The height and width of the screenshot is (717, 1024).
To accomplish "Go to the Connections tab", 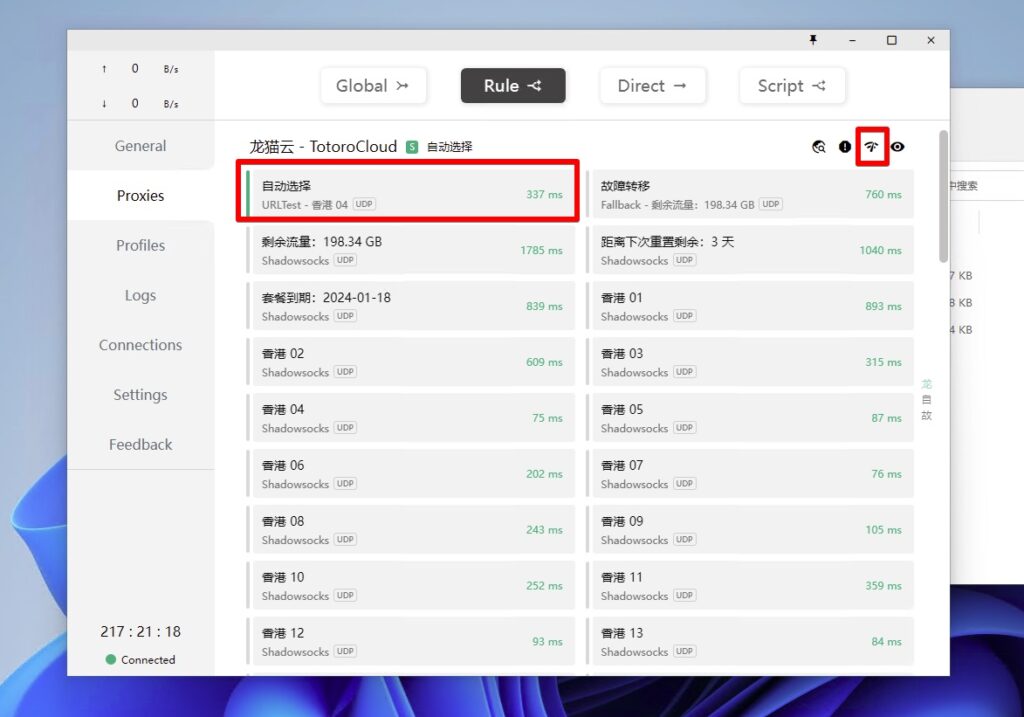I will (140, 345).
